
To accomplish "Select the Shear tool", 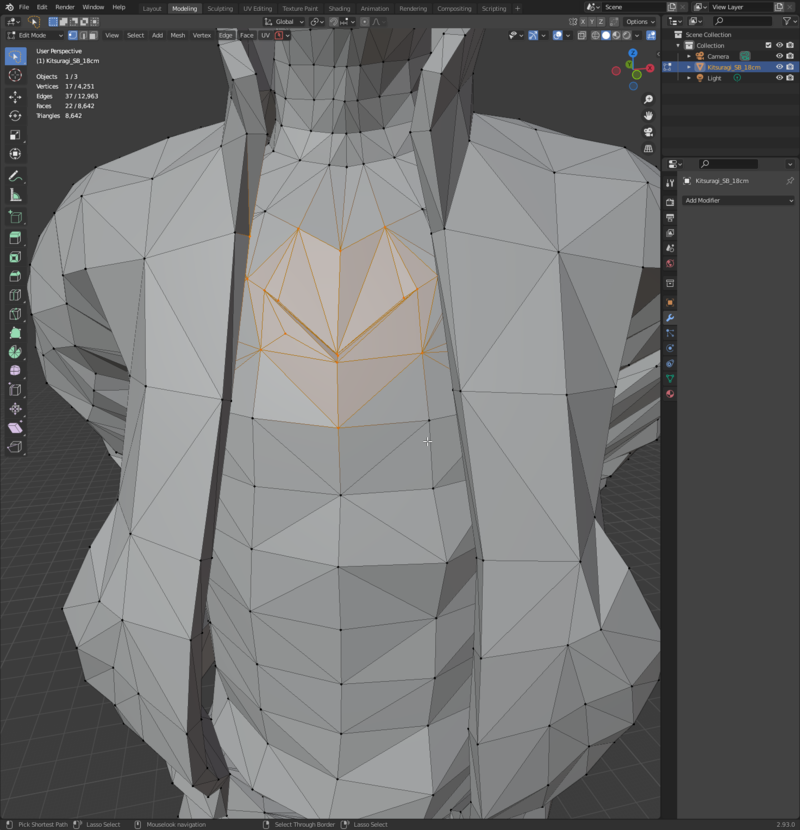I will pos(15,428).
